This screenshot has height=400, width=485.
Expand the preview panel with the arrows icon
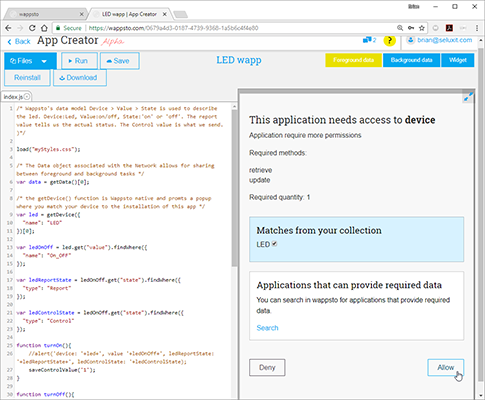pyautogui.click(x=468, y=97)
